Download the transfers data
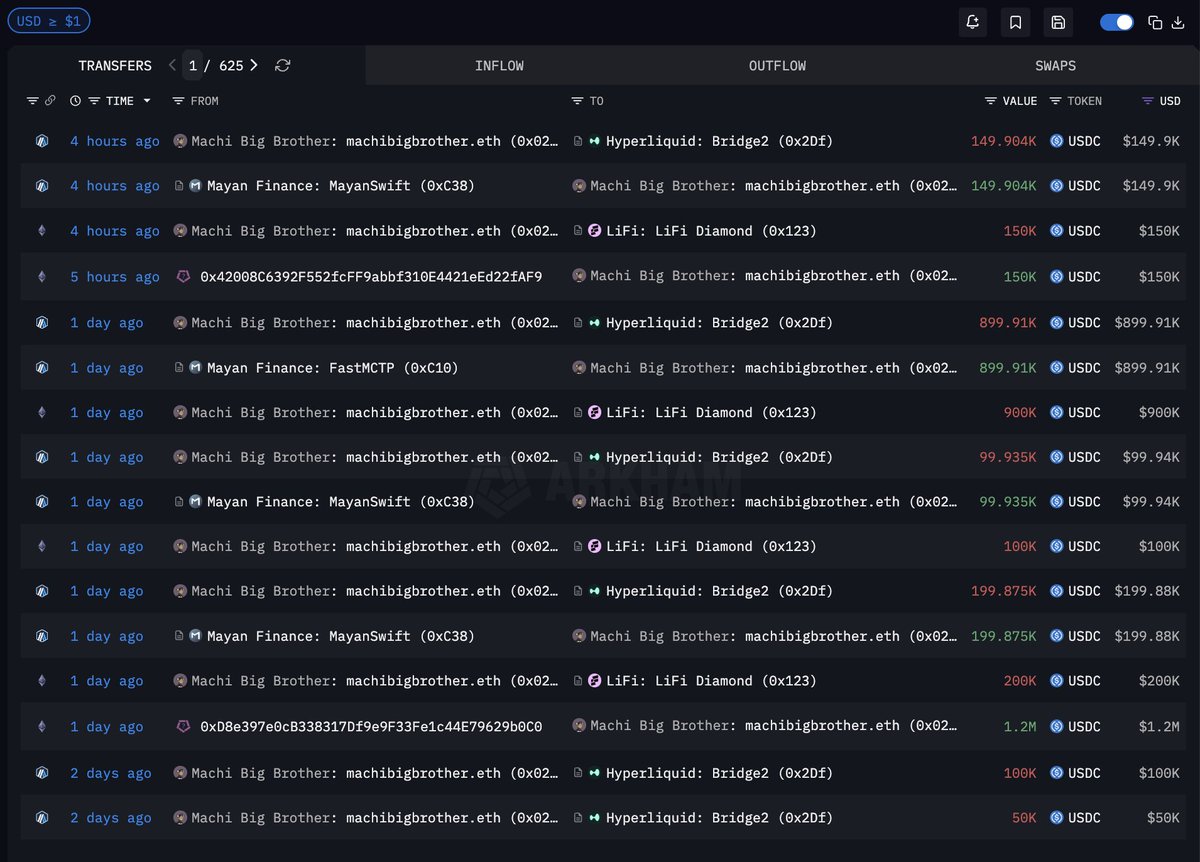 (1177, 22)
